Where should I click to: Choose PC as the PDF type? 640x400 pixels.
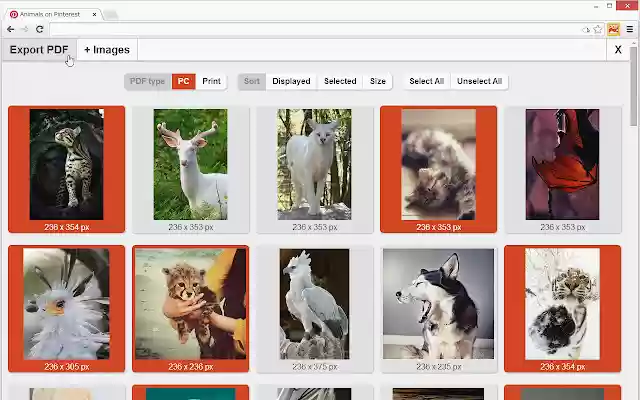tap(183, 81)
